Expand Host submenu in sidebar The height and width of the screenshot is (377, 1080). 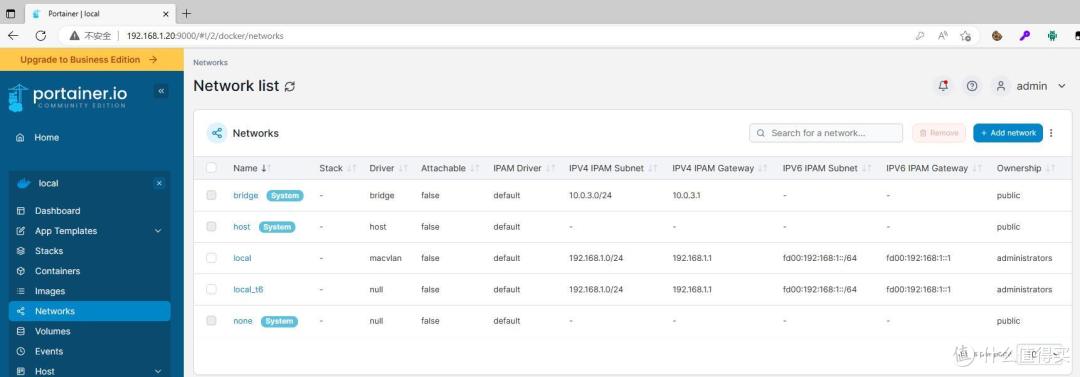click(x=158, y=371)
